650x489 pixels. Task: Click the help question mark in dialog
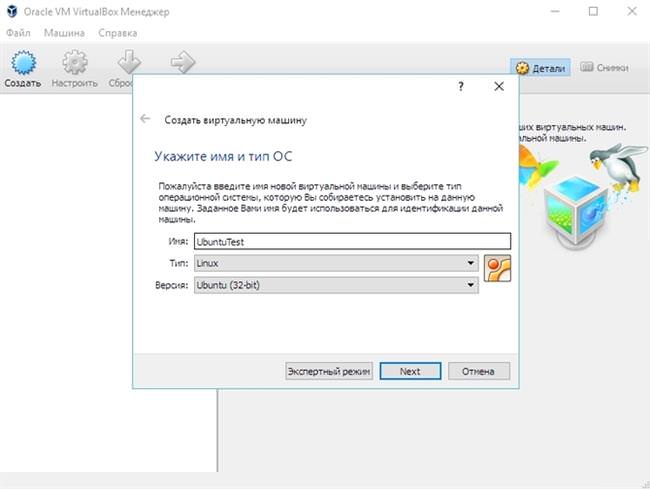pyautogui.click(x=461, y=86)
